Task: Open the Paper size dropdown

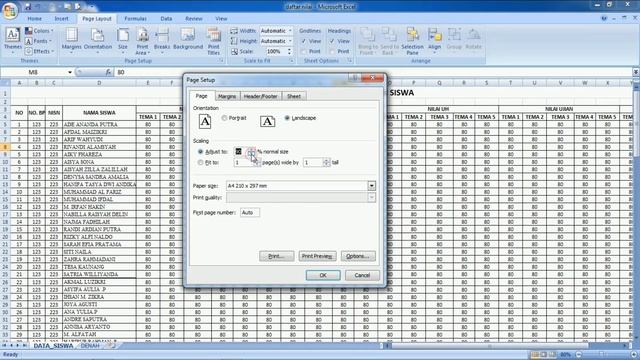Action: coord(371,186)
